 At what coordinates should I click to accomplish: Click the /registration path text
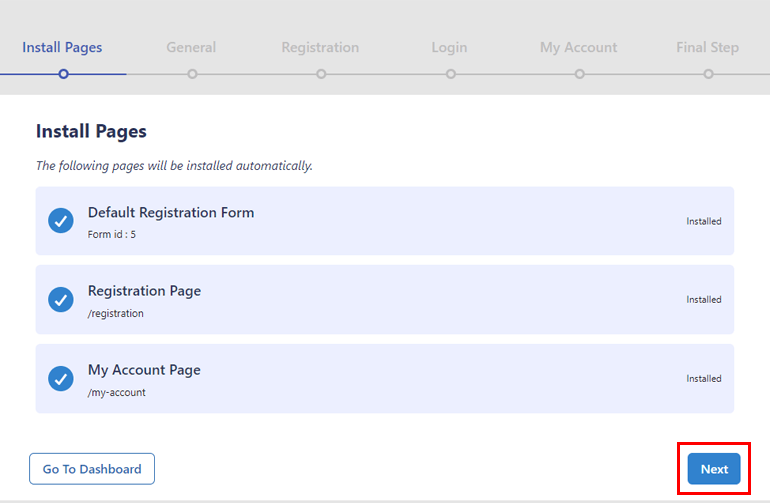(x=116, y=313)
